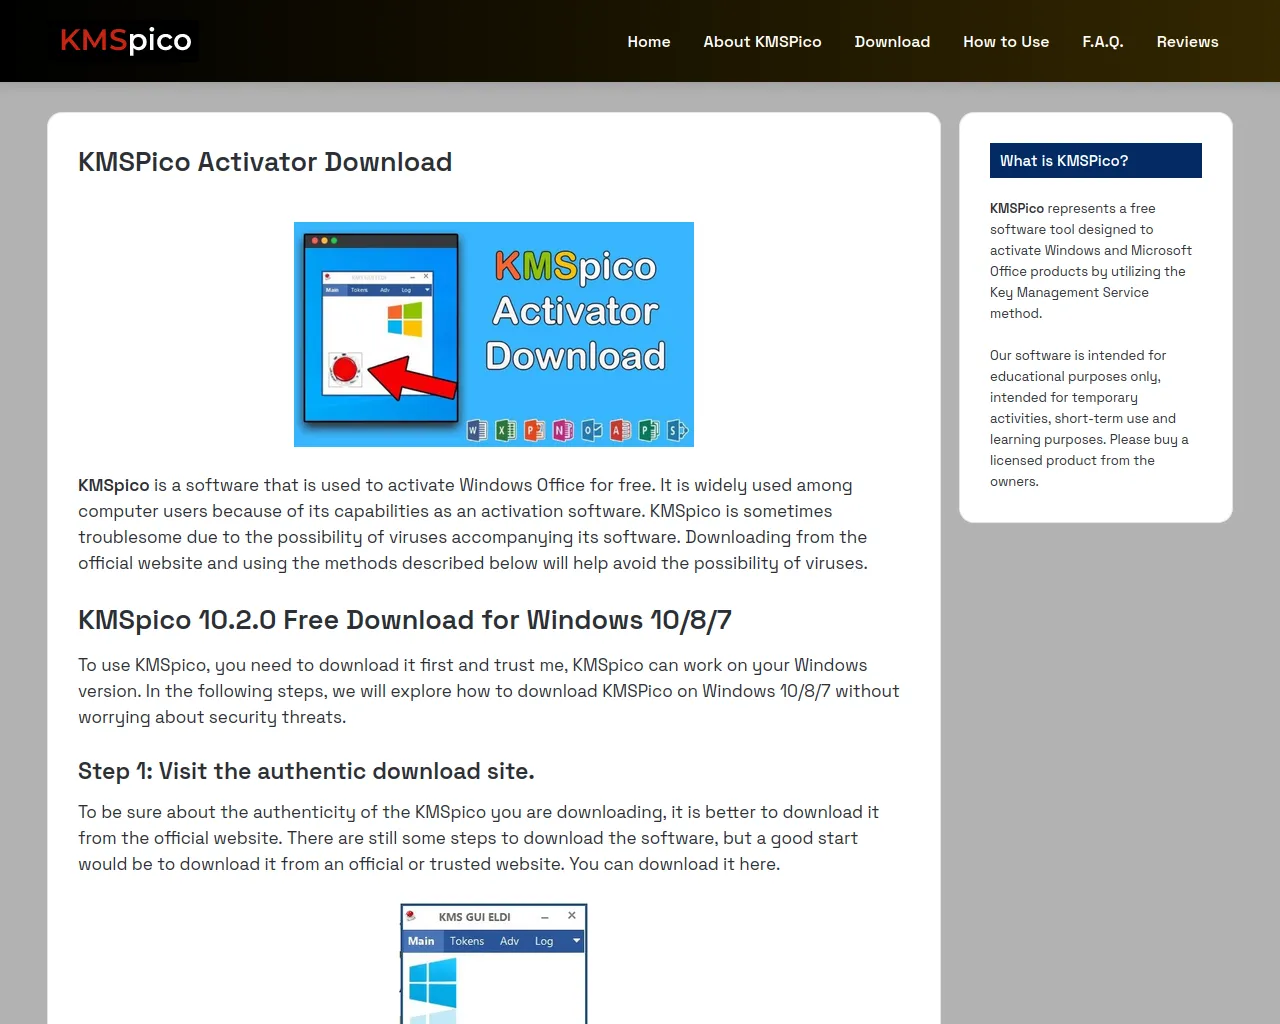Click the heading "KMSpico 10.2.0 Free Download for Windows 10/8/7"
The height and width of the screenshot is (1024, 1280).
(405, 620)
